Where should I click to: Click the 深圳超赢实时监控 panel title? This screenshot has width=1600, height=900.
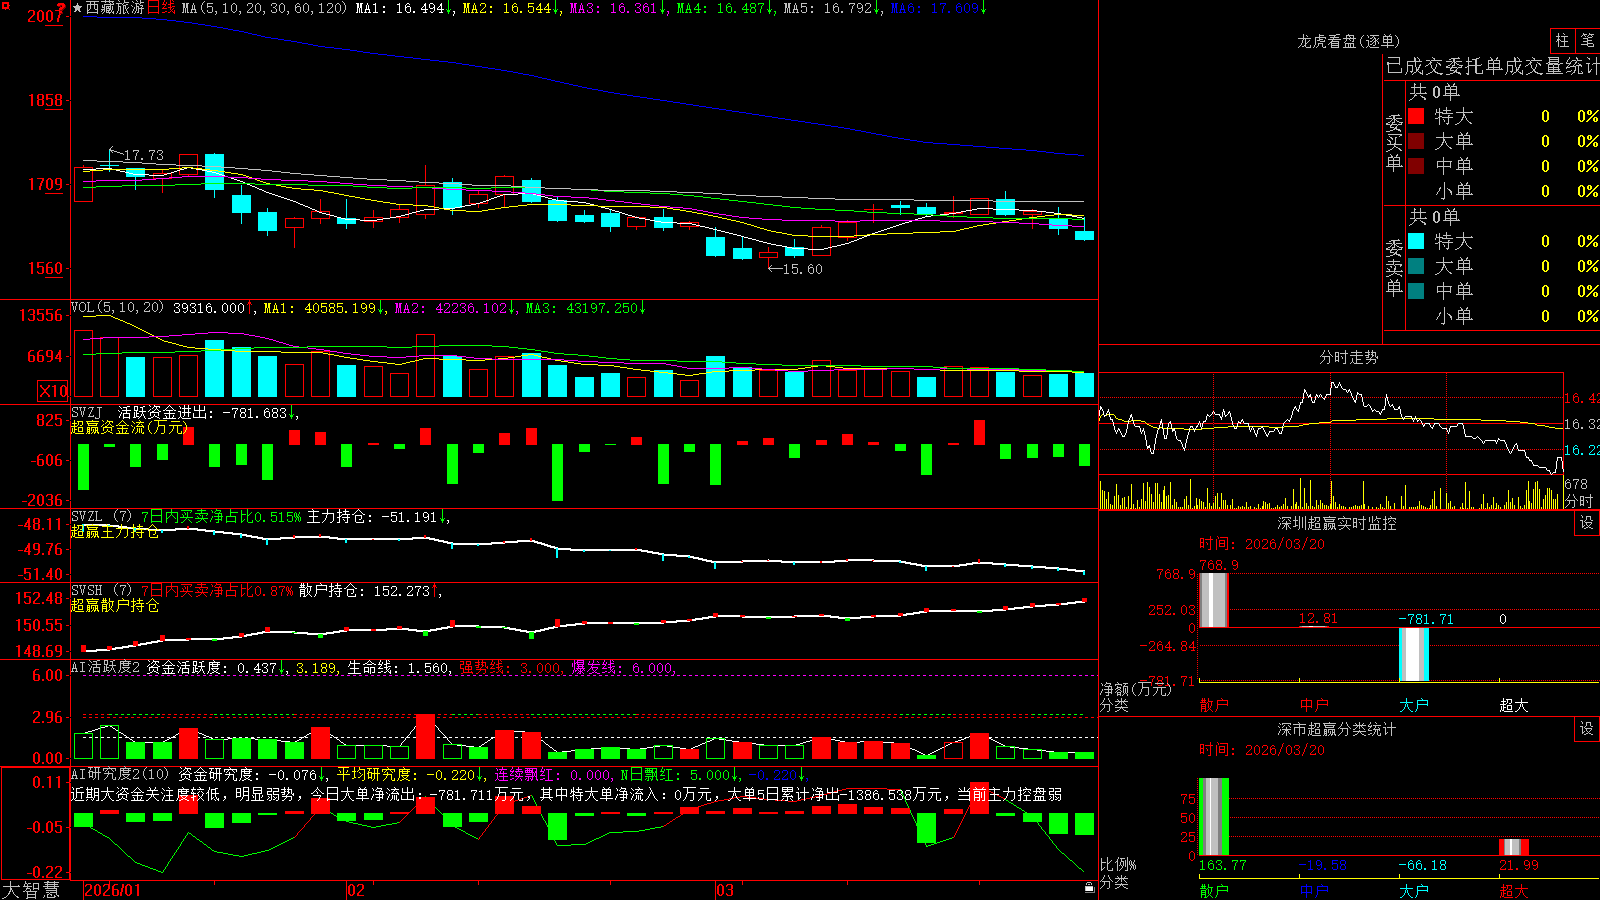click(1336, 523)
